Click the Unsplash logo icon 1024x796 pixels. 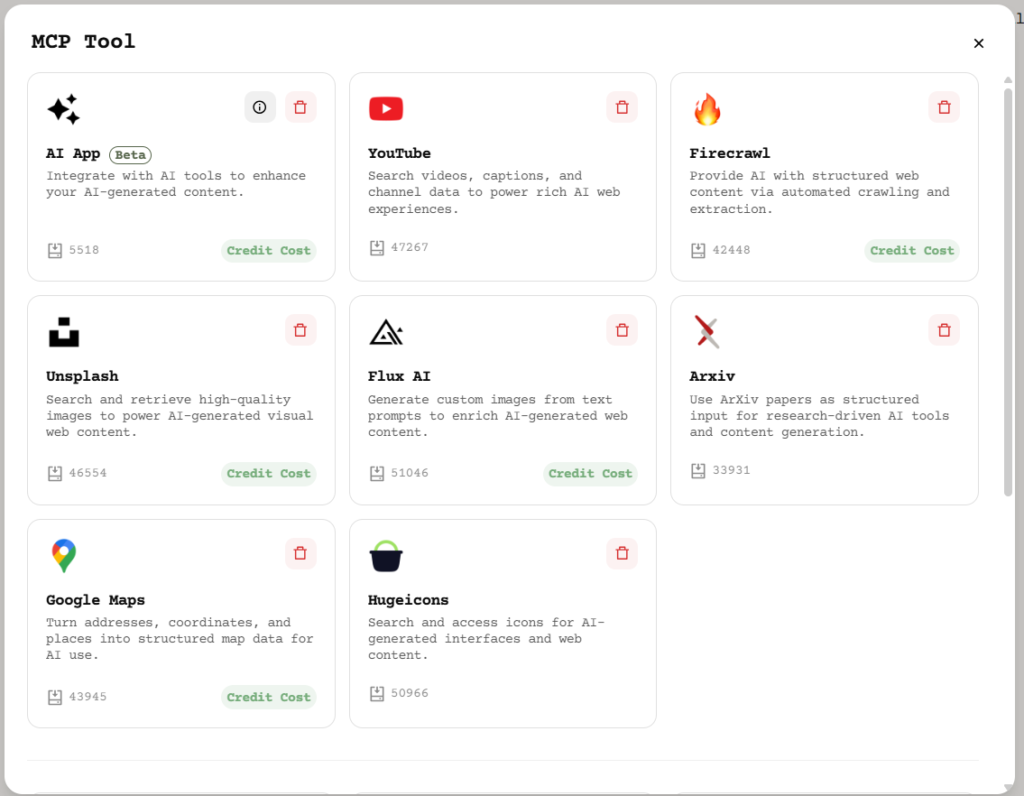[x=64, y=332]
